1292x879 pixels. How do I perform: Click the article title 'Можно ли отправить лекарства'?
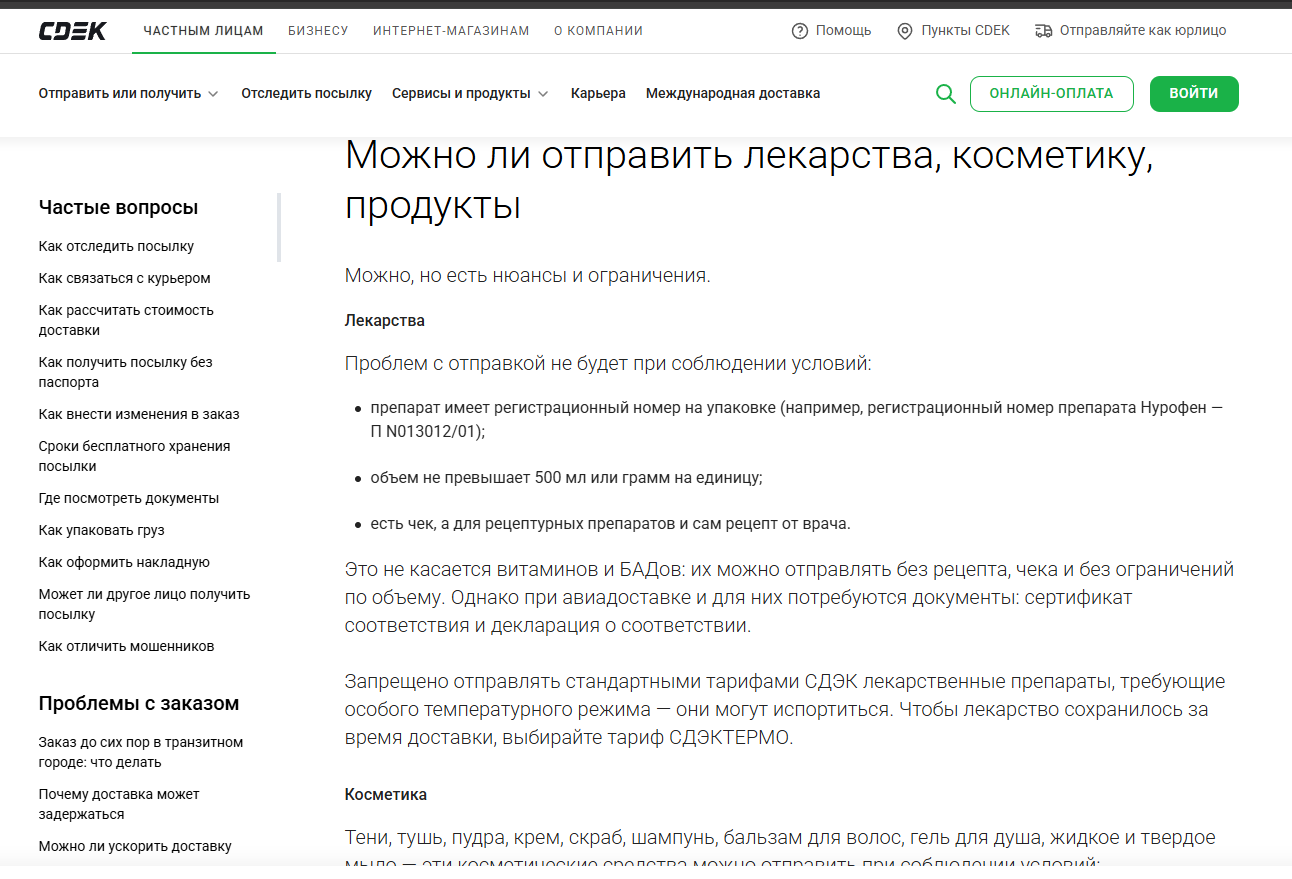coord(749,181)
